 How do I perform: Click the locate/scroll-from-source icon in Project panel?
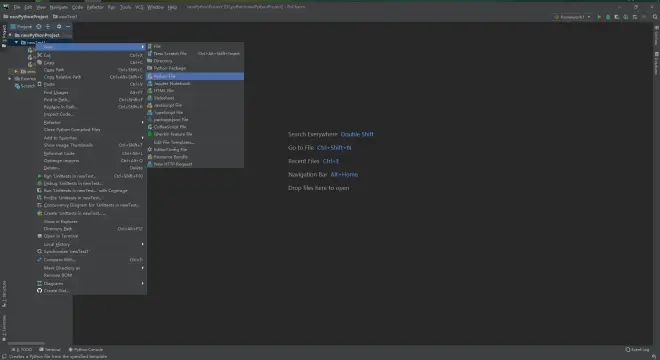39,27
